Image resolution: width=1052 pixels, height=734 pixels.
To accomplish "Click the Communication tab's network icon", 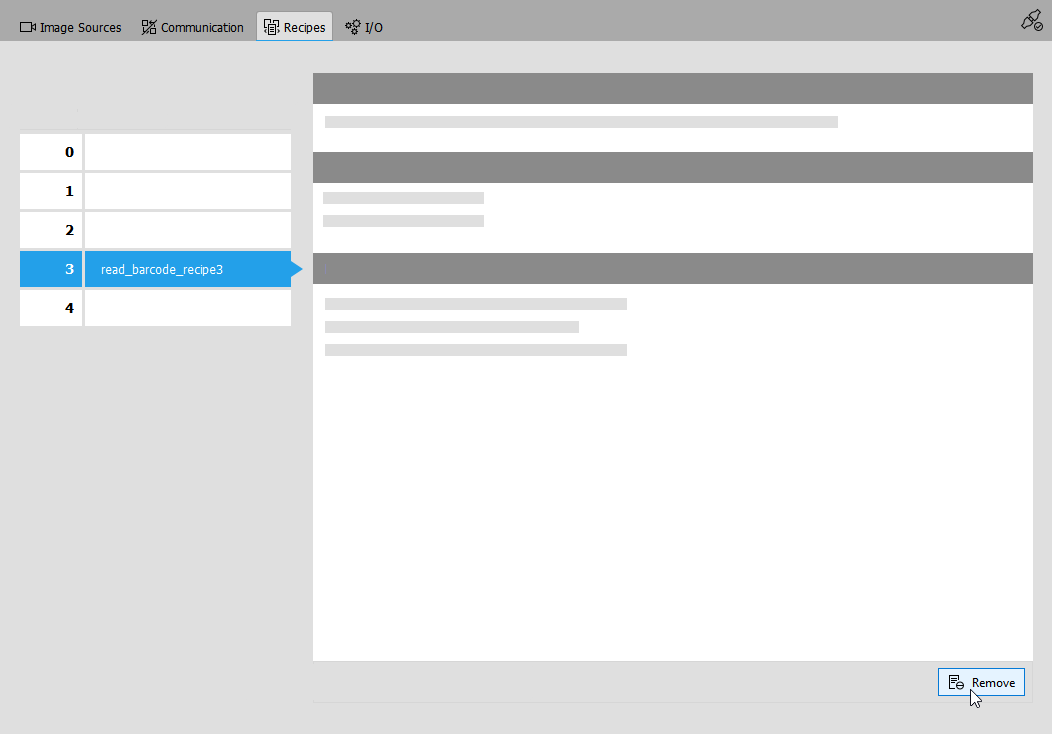I will [x=149, y=28].
